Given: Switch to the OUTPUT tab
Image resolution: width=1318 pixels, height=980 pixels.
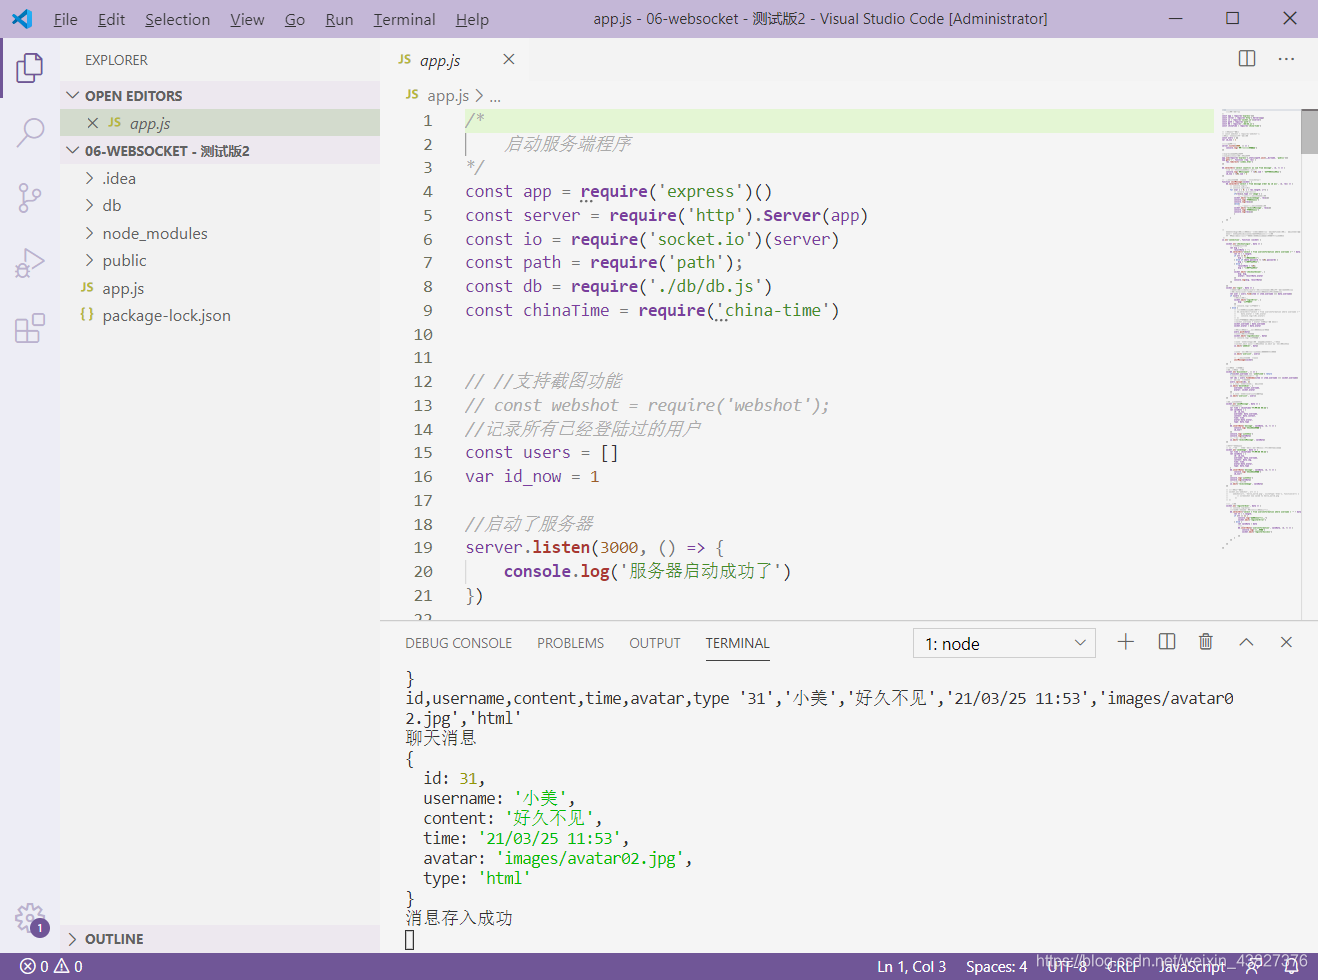Looking at the screenshot, I should click(655, 643).
